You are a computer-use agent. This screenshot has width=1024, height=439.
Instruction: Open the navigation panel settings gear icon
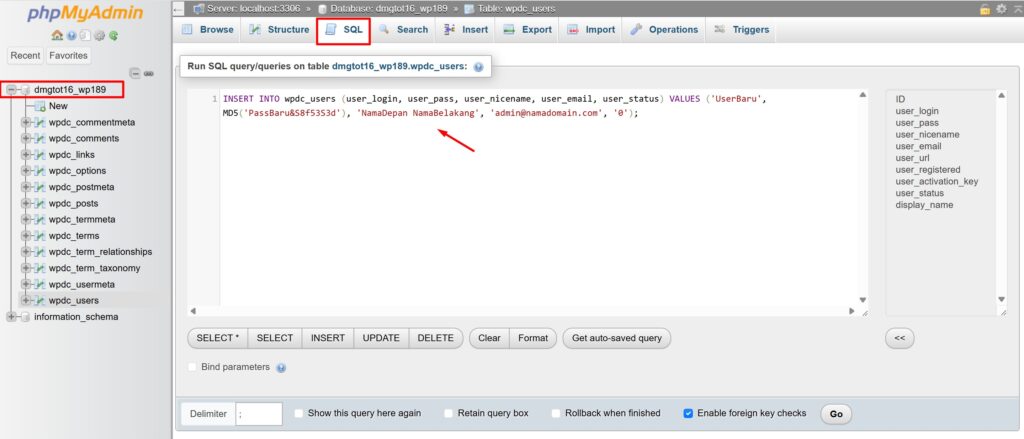[x=99, y=35]
